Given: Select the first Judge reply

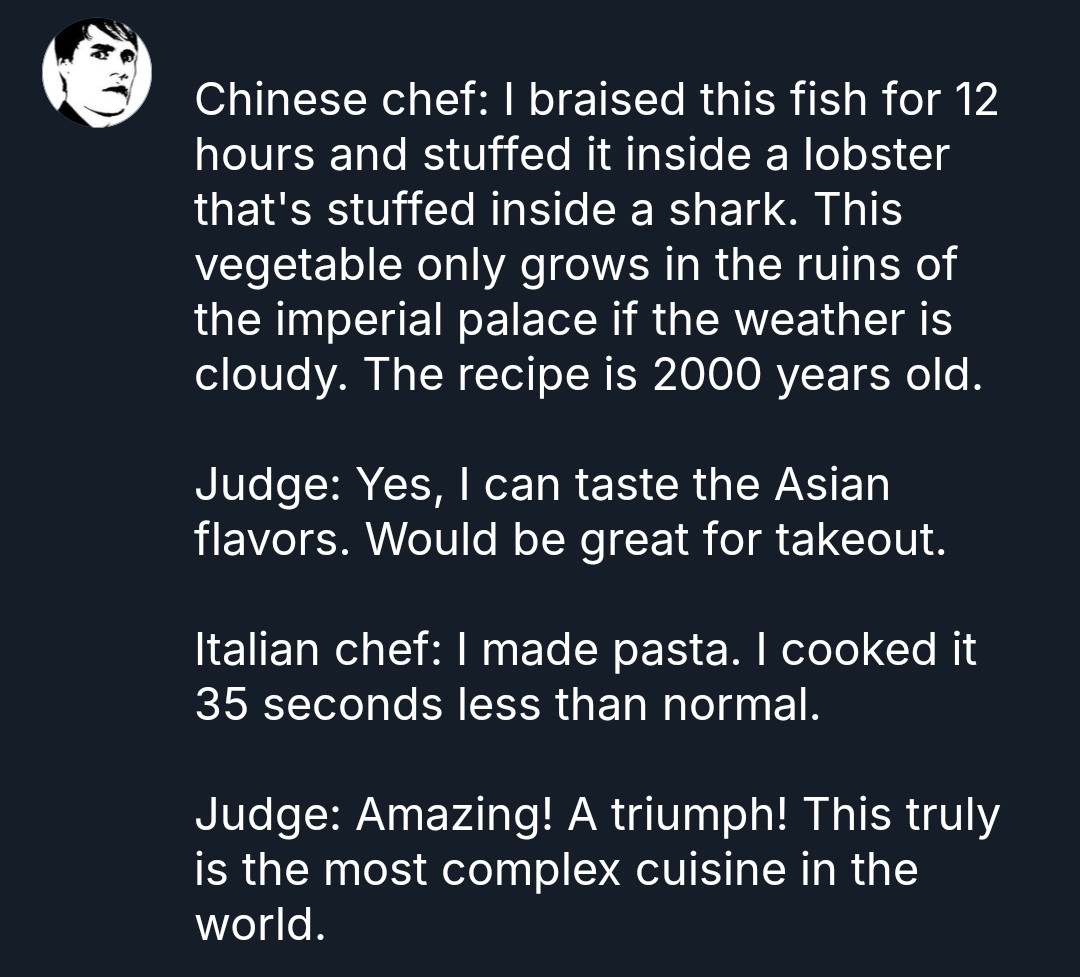Looking at the screenshot, I should point(570,513).
